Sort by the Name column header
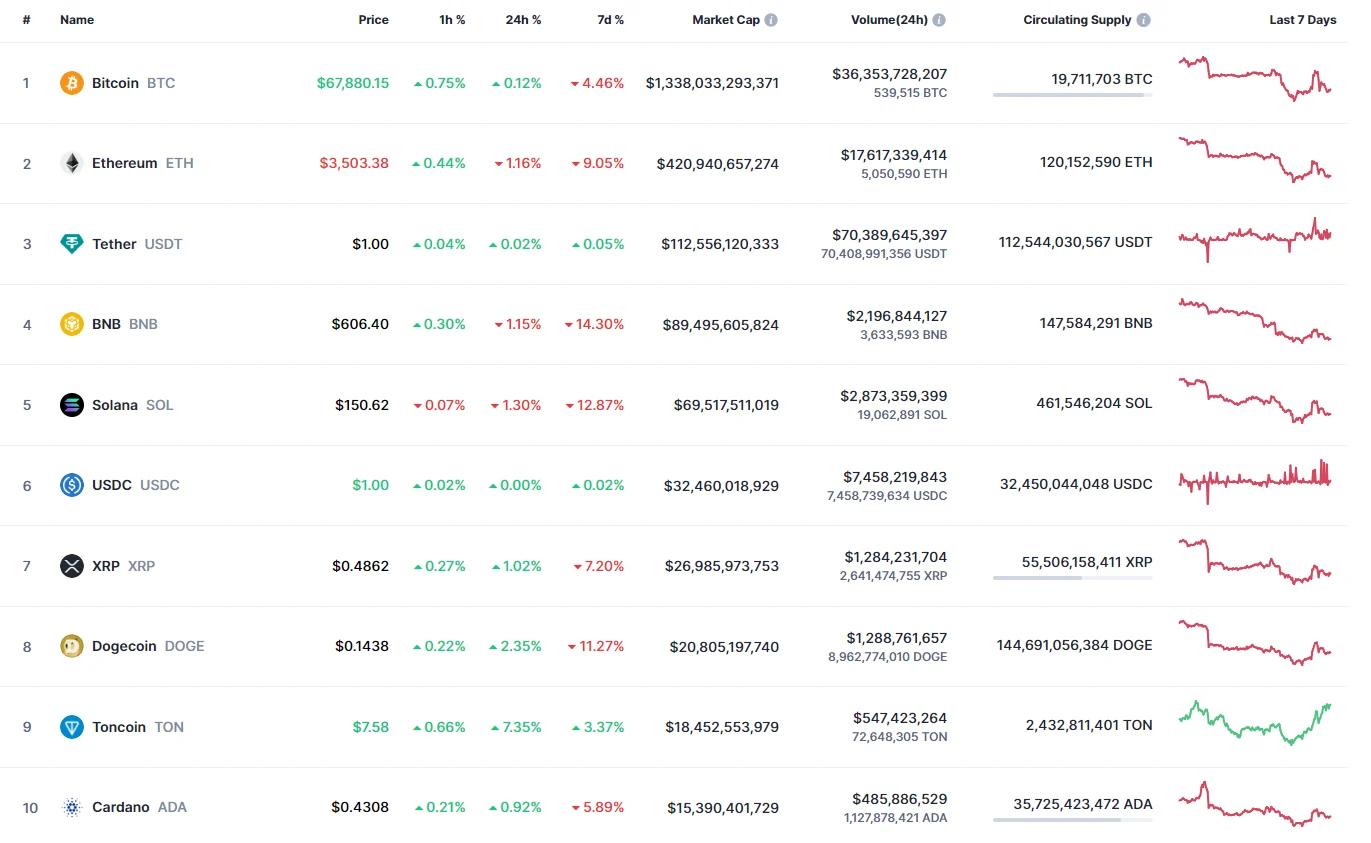 [77, 20]
